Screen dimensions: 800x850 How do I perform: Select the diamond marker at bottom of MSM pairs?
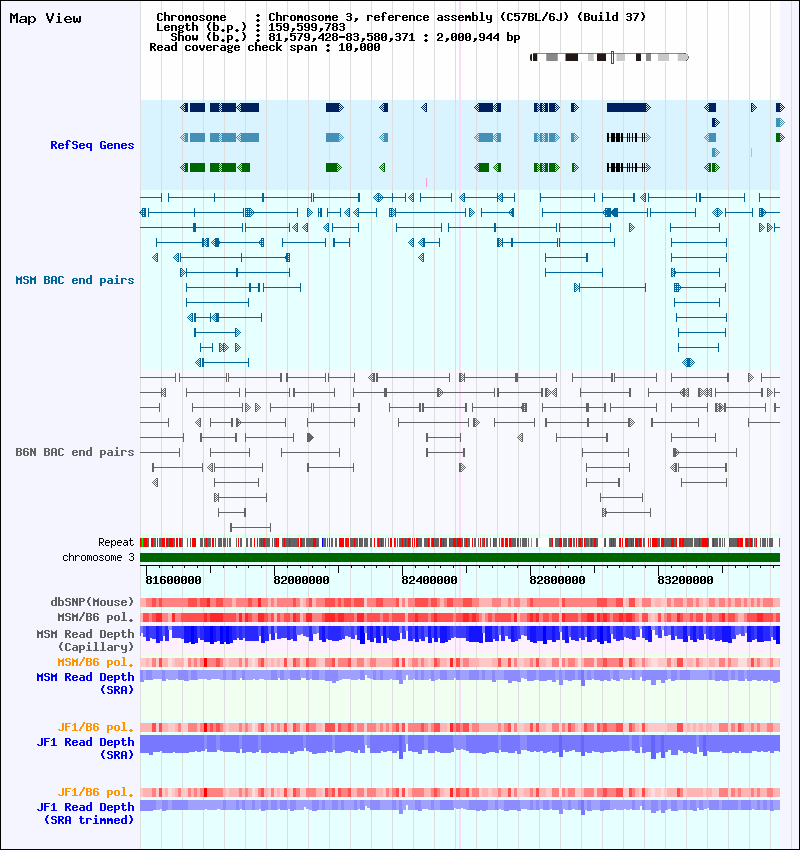coord(688,362)
